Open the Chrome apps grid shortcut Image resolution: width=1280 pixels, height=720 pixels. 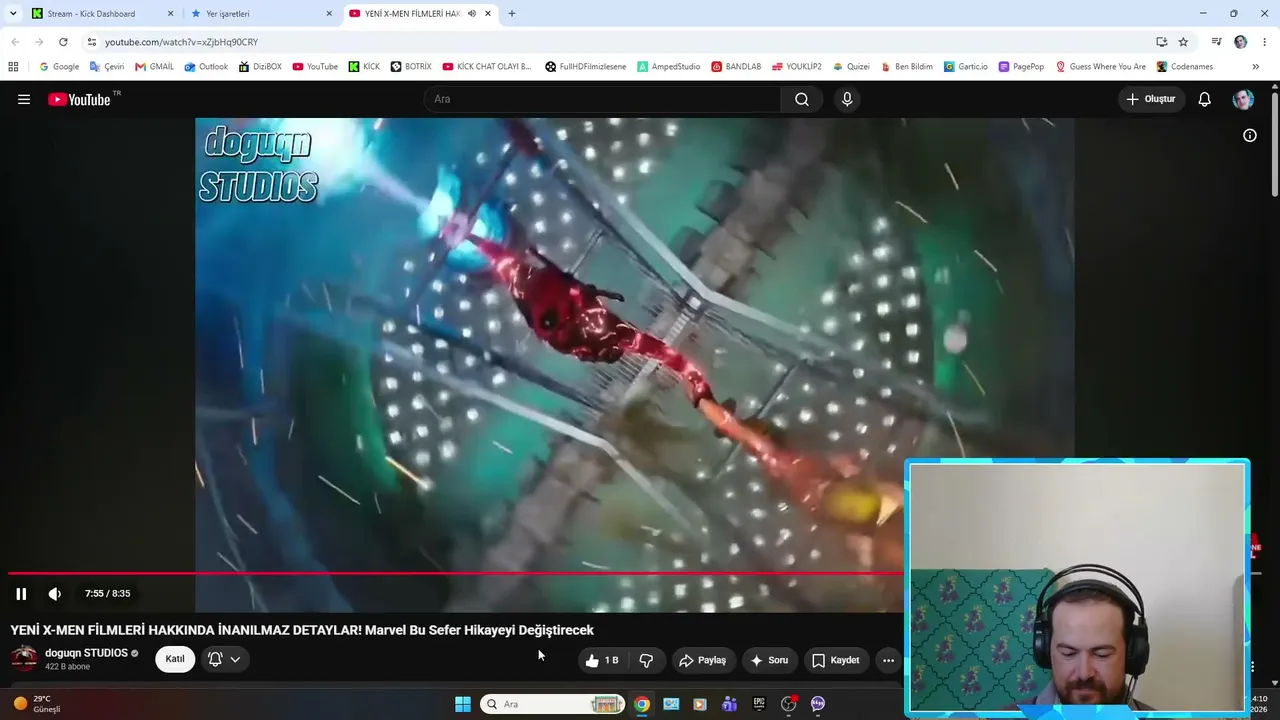13,67
